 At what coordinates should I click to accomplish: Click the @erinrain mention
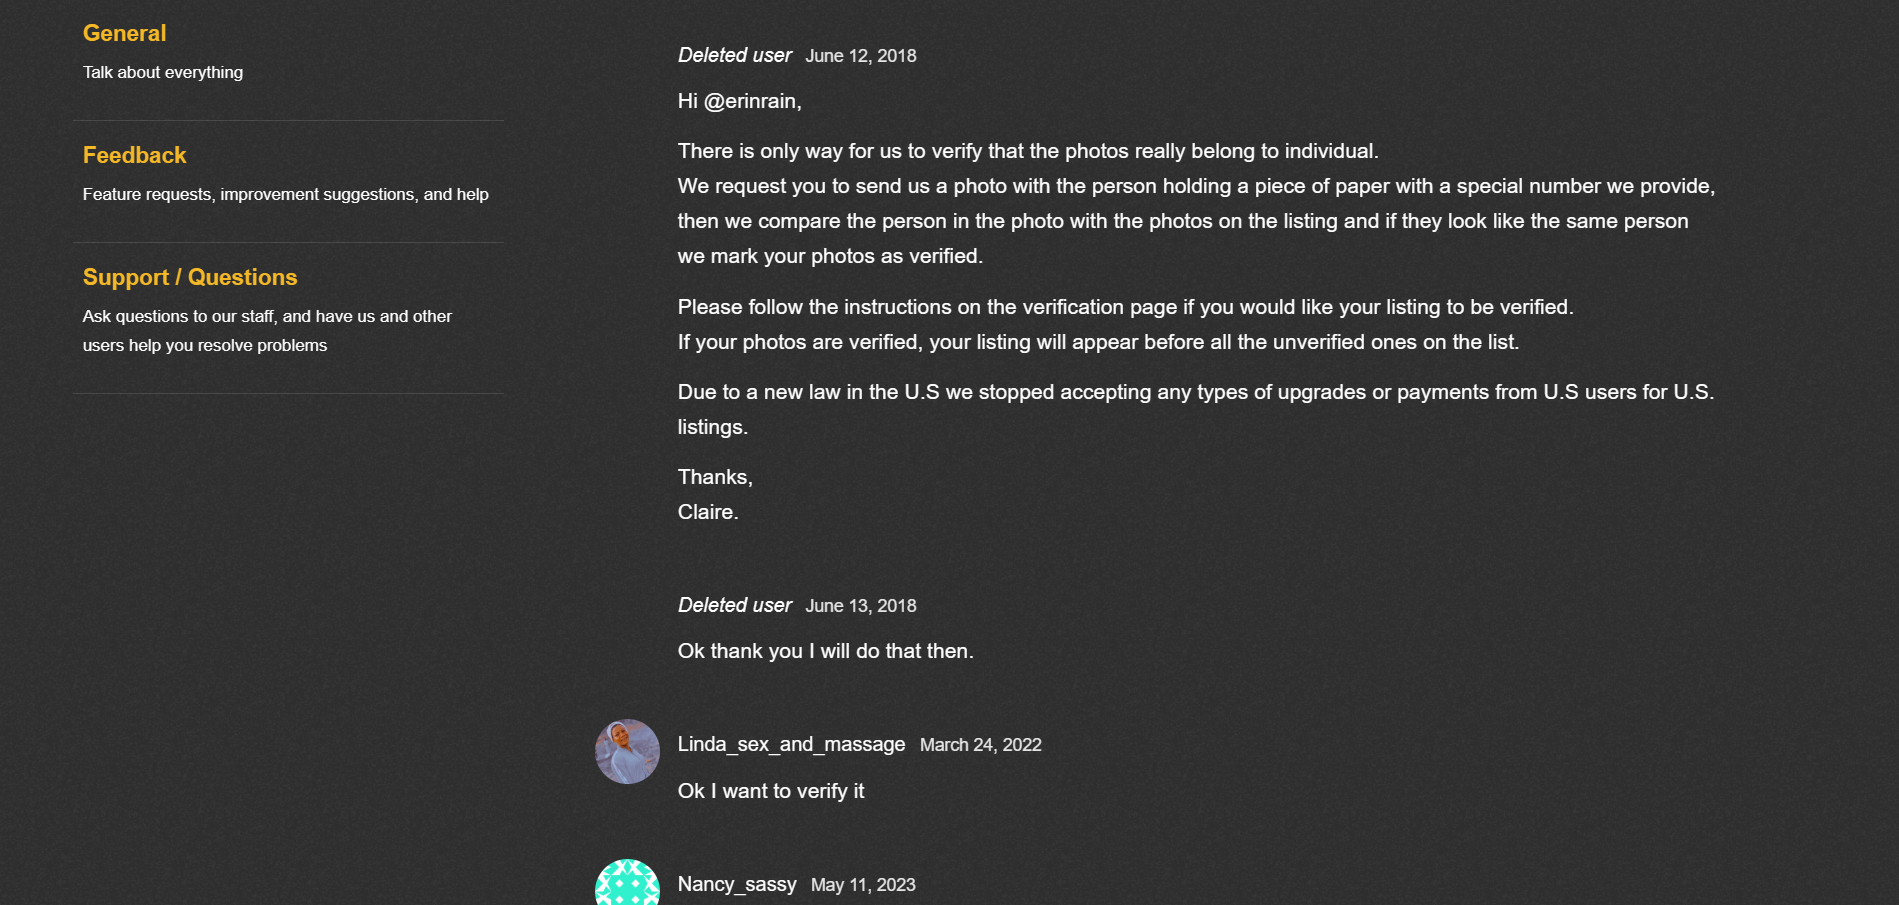[x=751, y=101]
